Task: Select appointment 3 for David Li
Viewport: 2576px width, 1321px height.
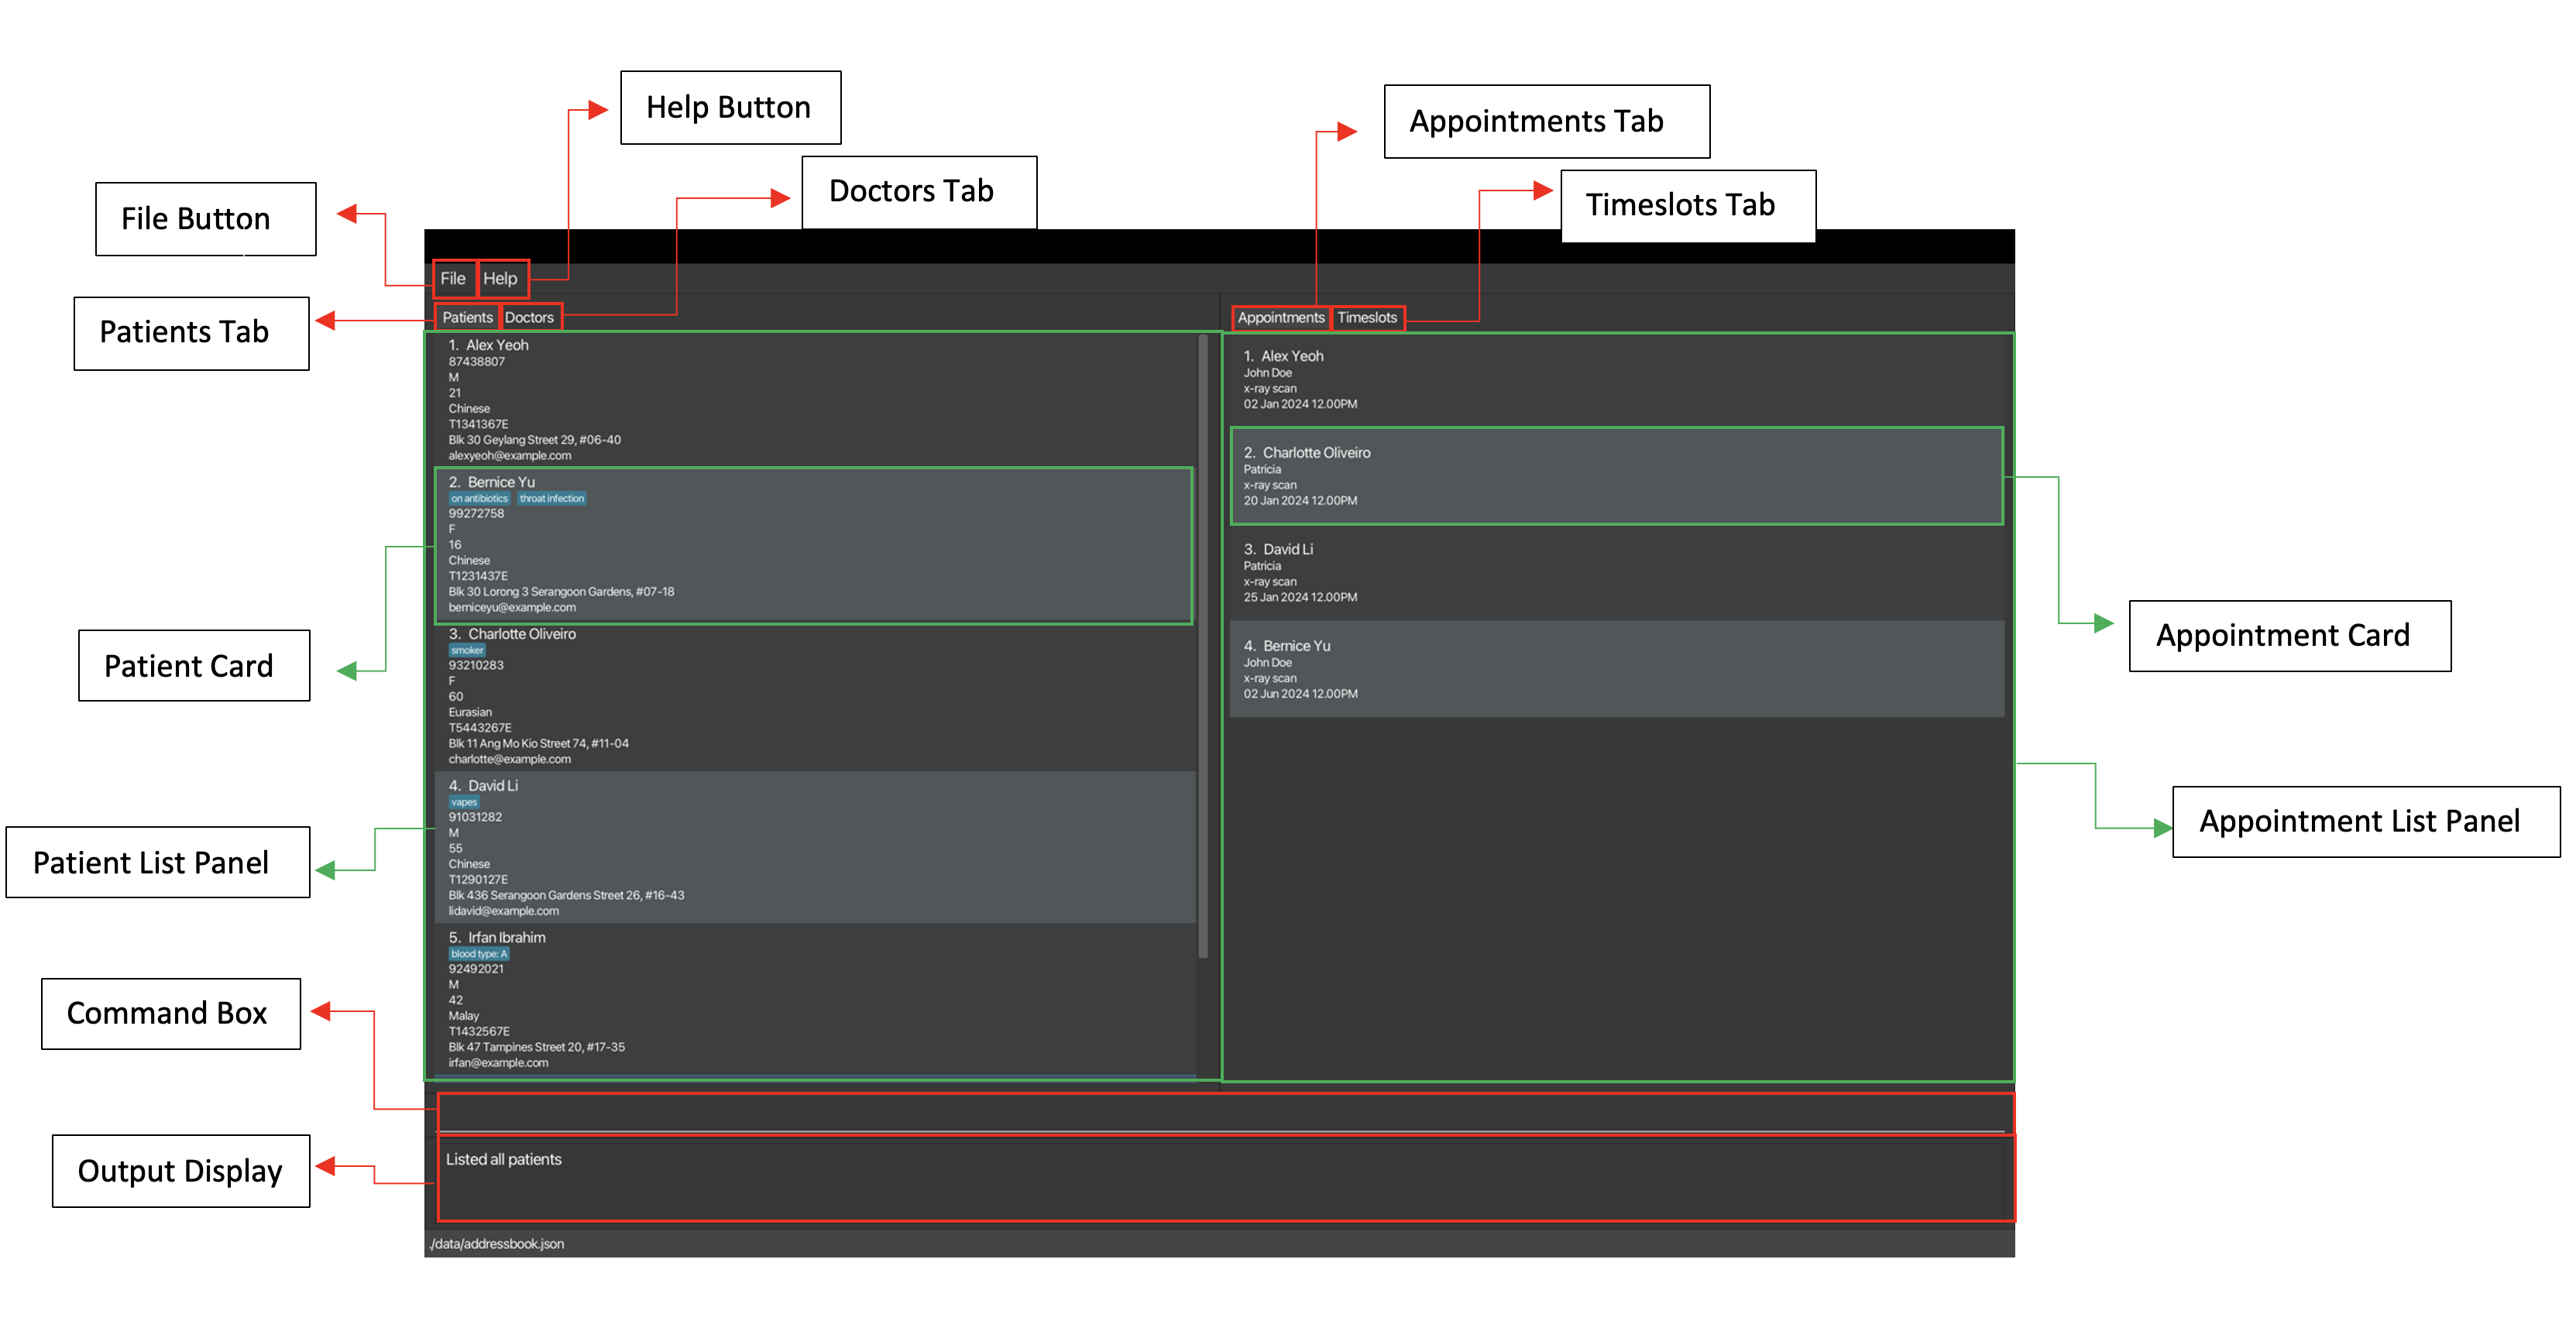Action: pos(1617,573)
